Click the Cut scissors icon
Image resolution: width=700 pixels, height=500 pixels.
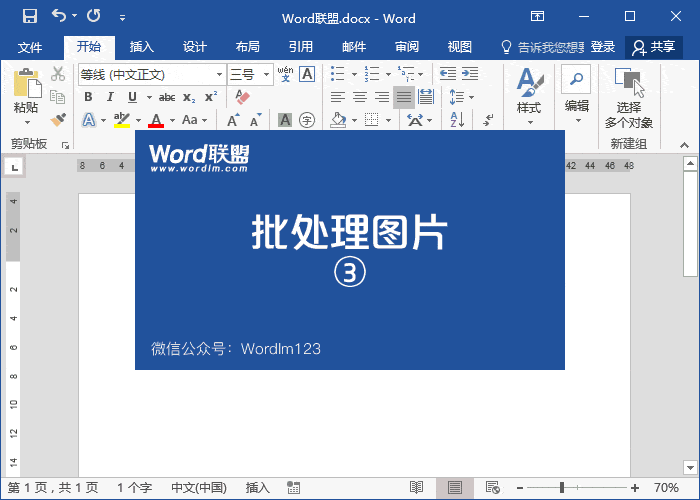pos(58,74)
